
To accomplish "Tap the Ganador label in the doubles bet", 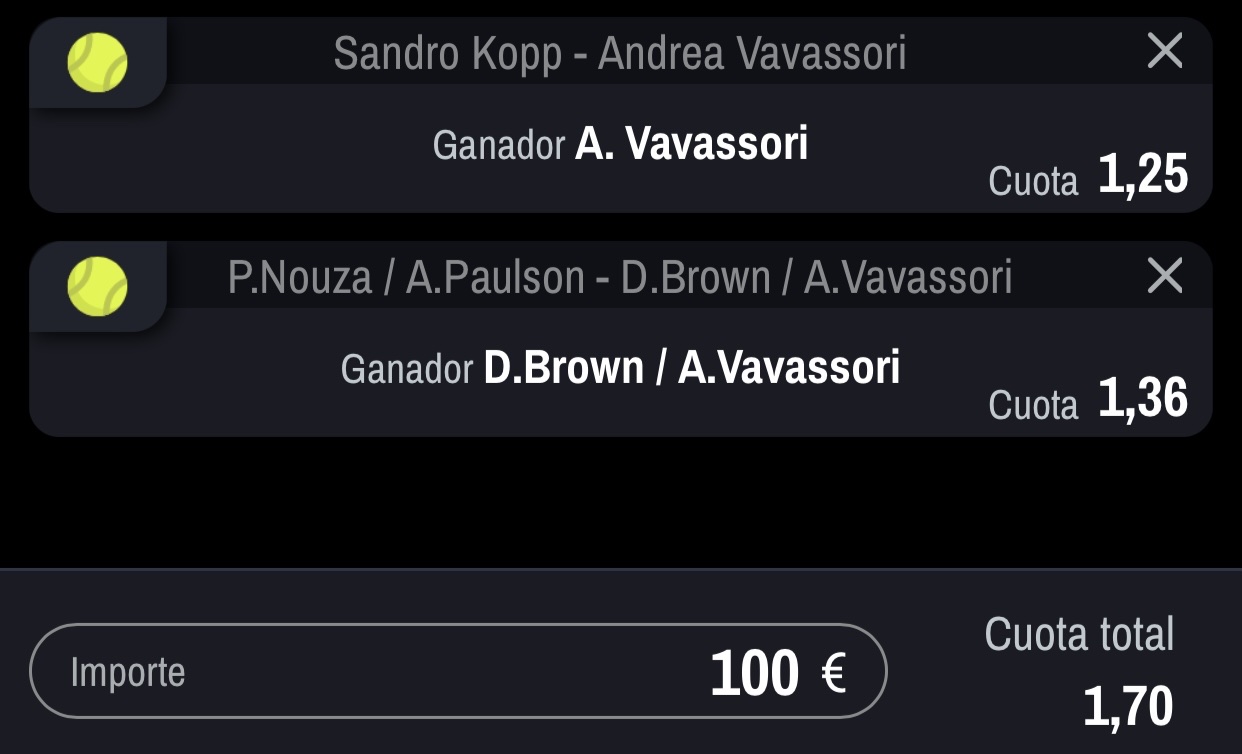I will pos(407,371).
